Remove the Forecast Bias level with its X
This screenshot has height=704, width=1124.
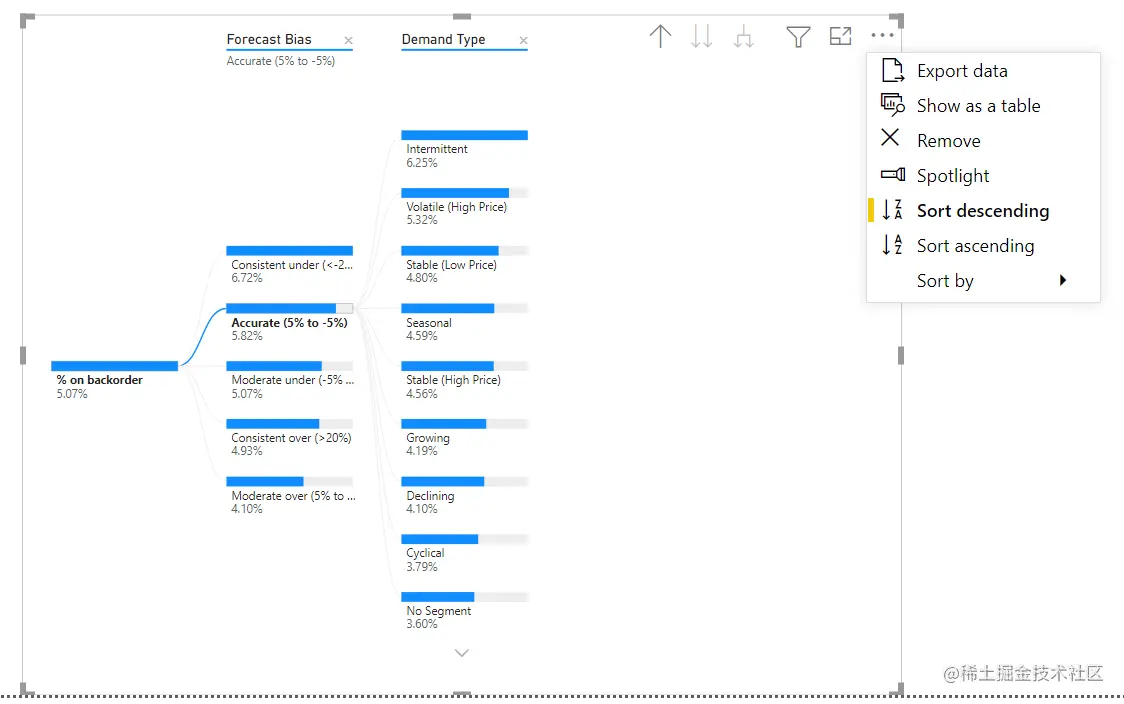coord(348,41)
